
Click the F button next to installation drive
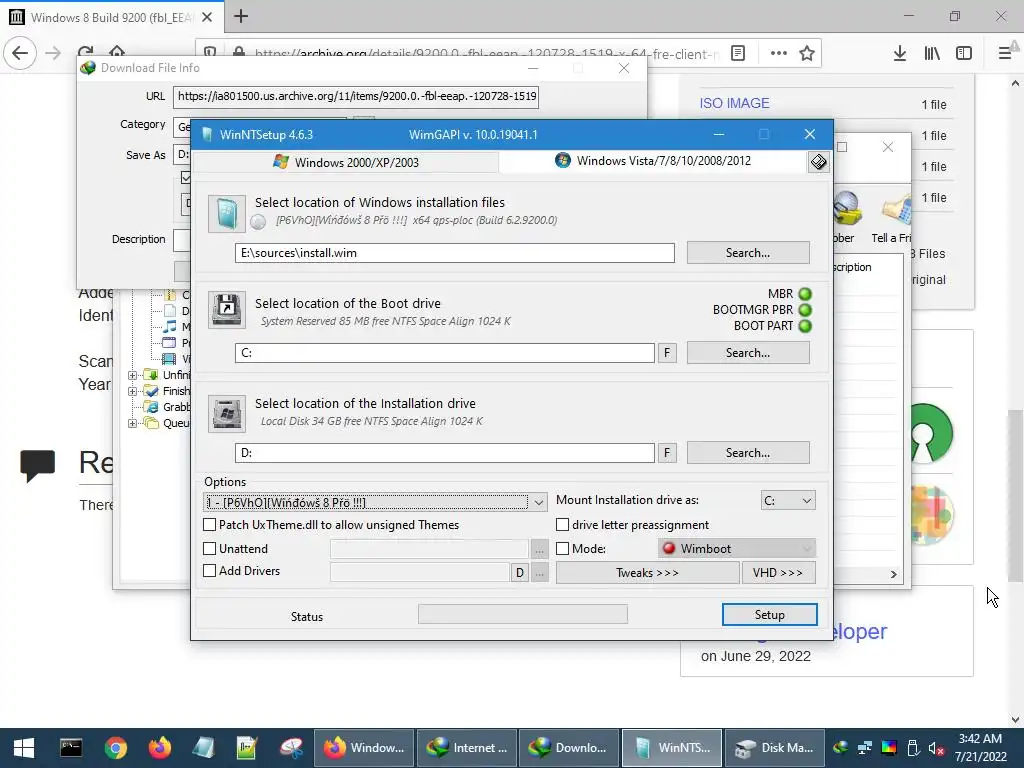click(667, 453)
